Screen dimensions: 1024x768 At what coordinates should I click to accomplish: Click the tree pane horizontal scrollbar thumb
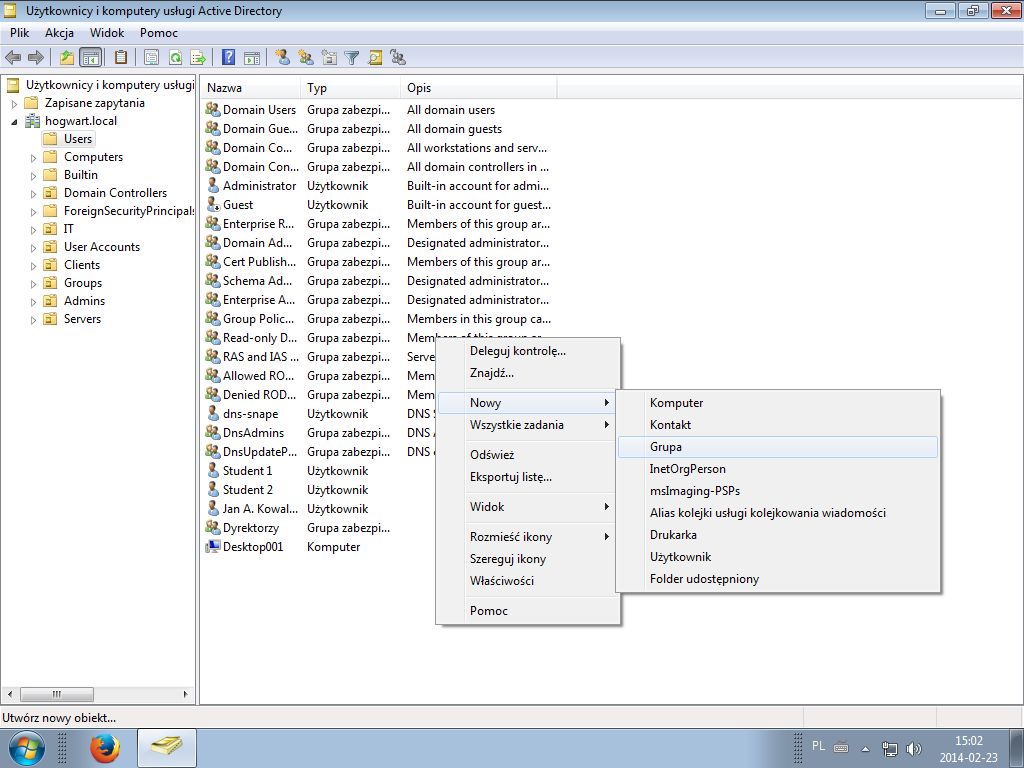point(57,694)
